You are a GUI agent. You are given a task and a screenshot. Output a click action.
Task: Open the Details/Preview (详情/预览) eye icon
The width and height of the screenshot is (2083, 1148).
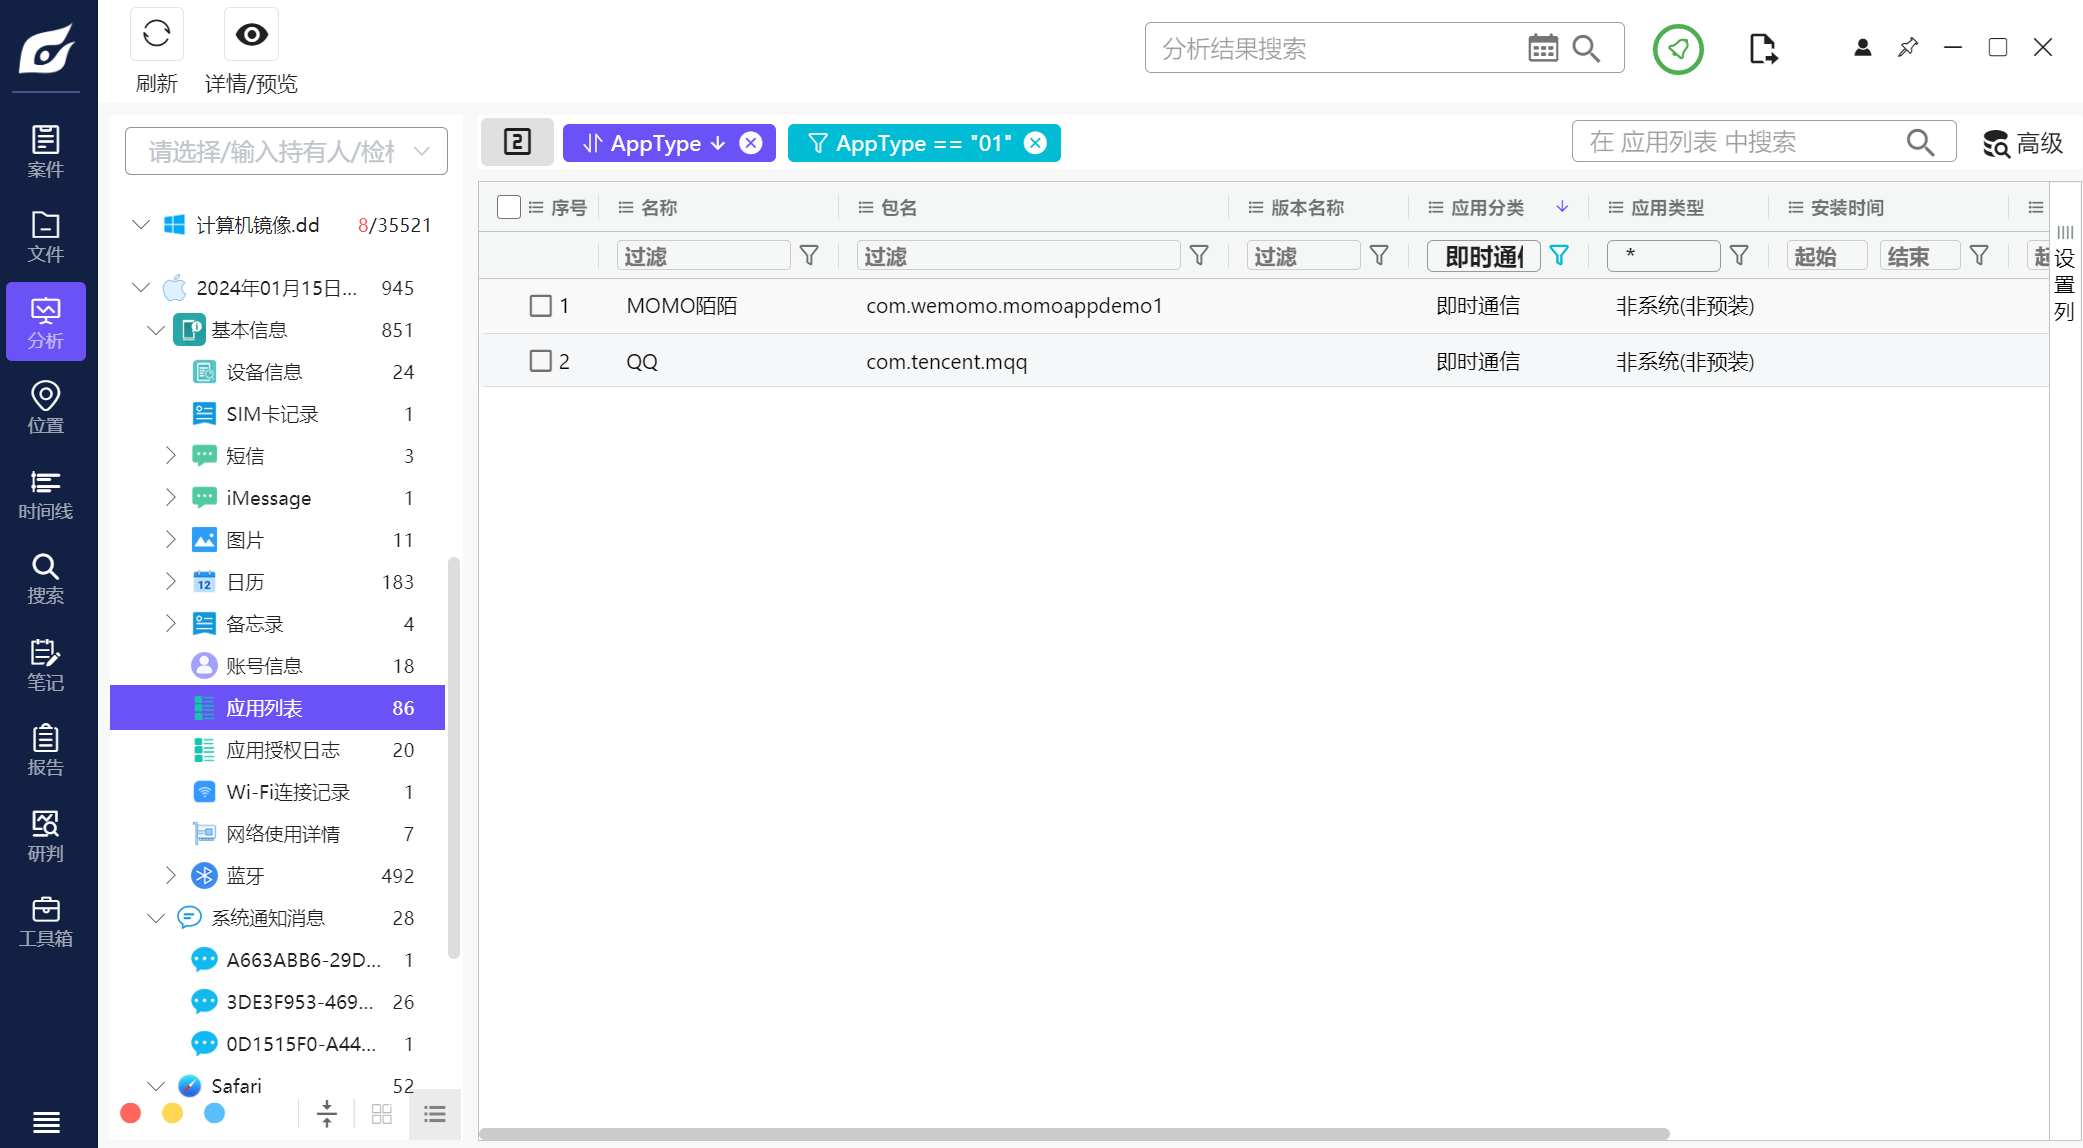(x=251, y=35)
